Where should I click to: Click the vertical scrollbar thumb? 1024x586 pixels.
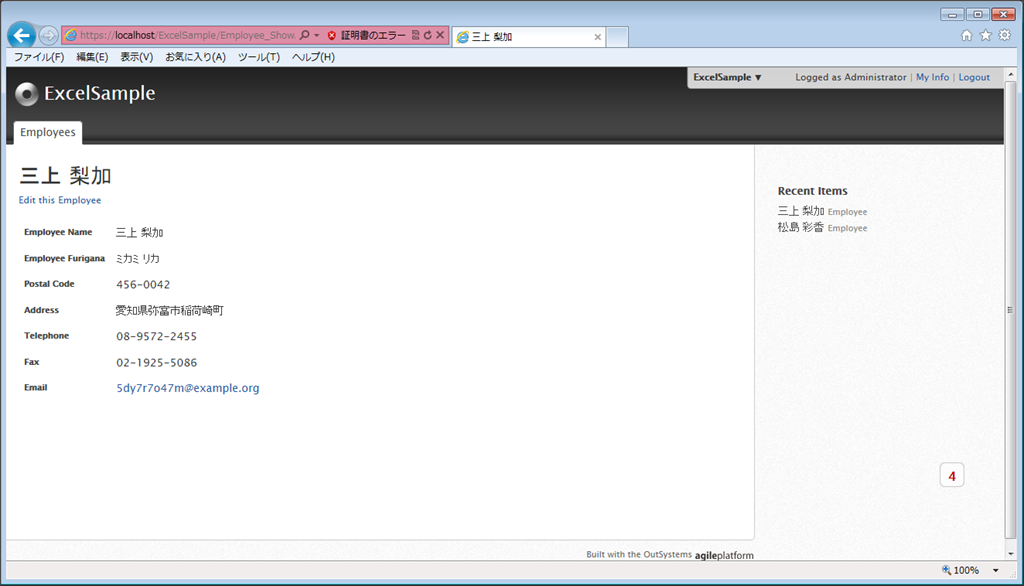tap(1010, 310)
